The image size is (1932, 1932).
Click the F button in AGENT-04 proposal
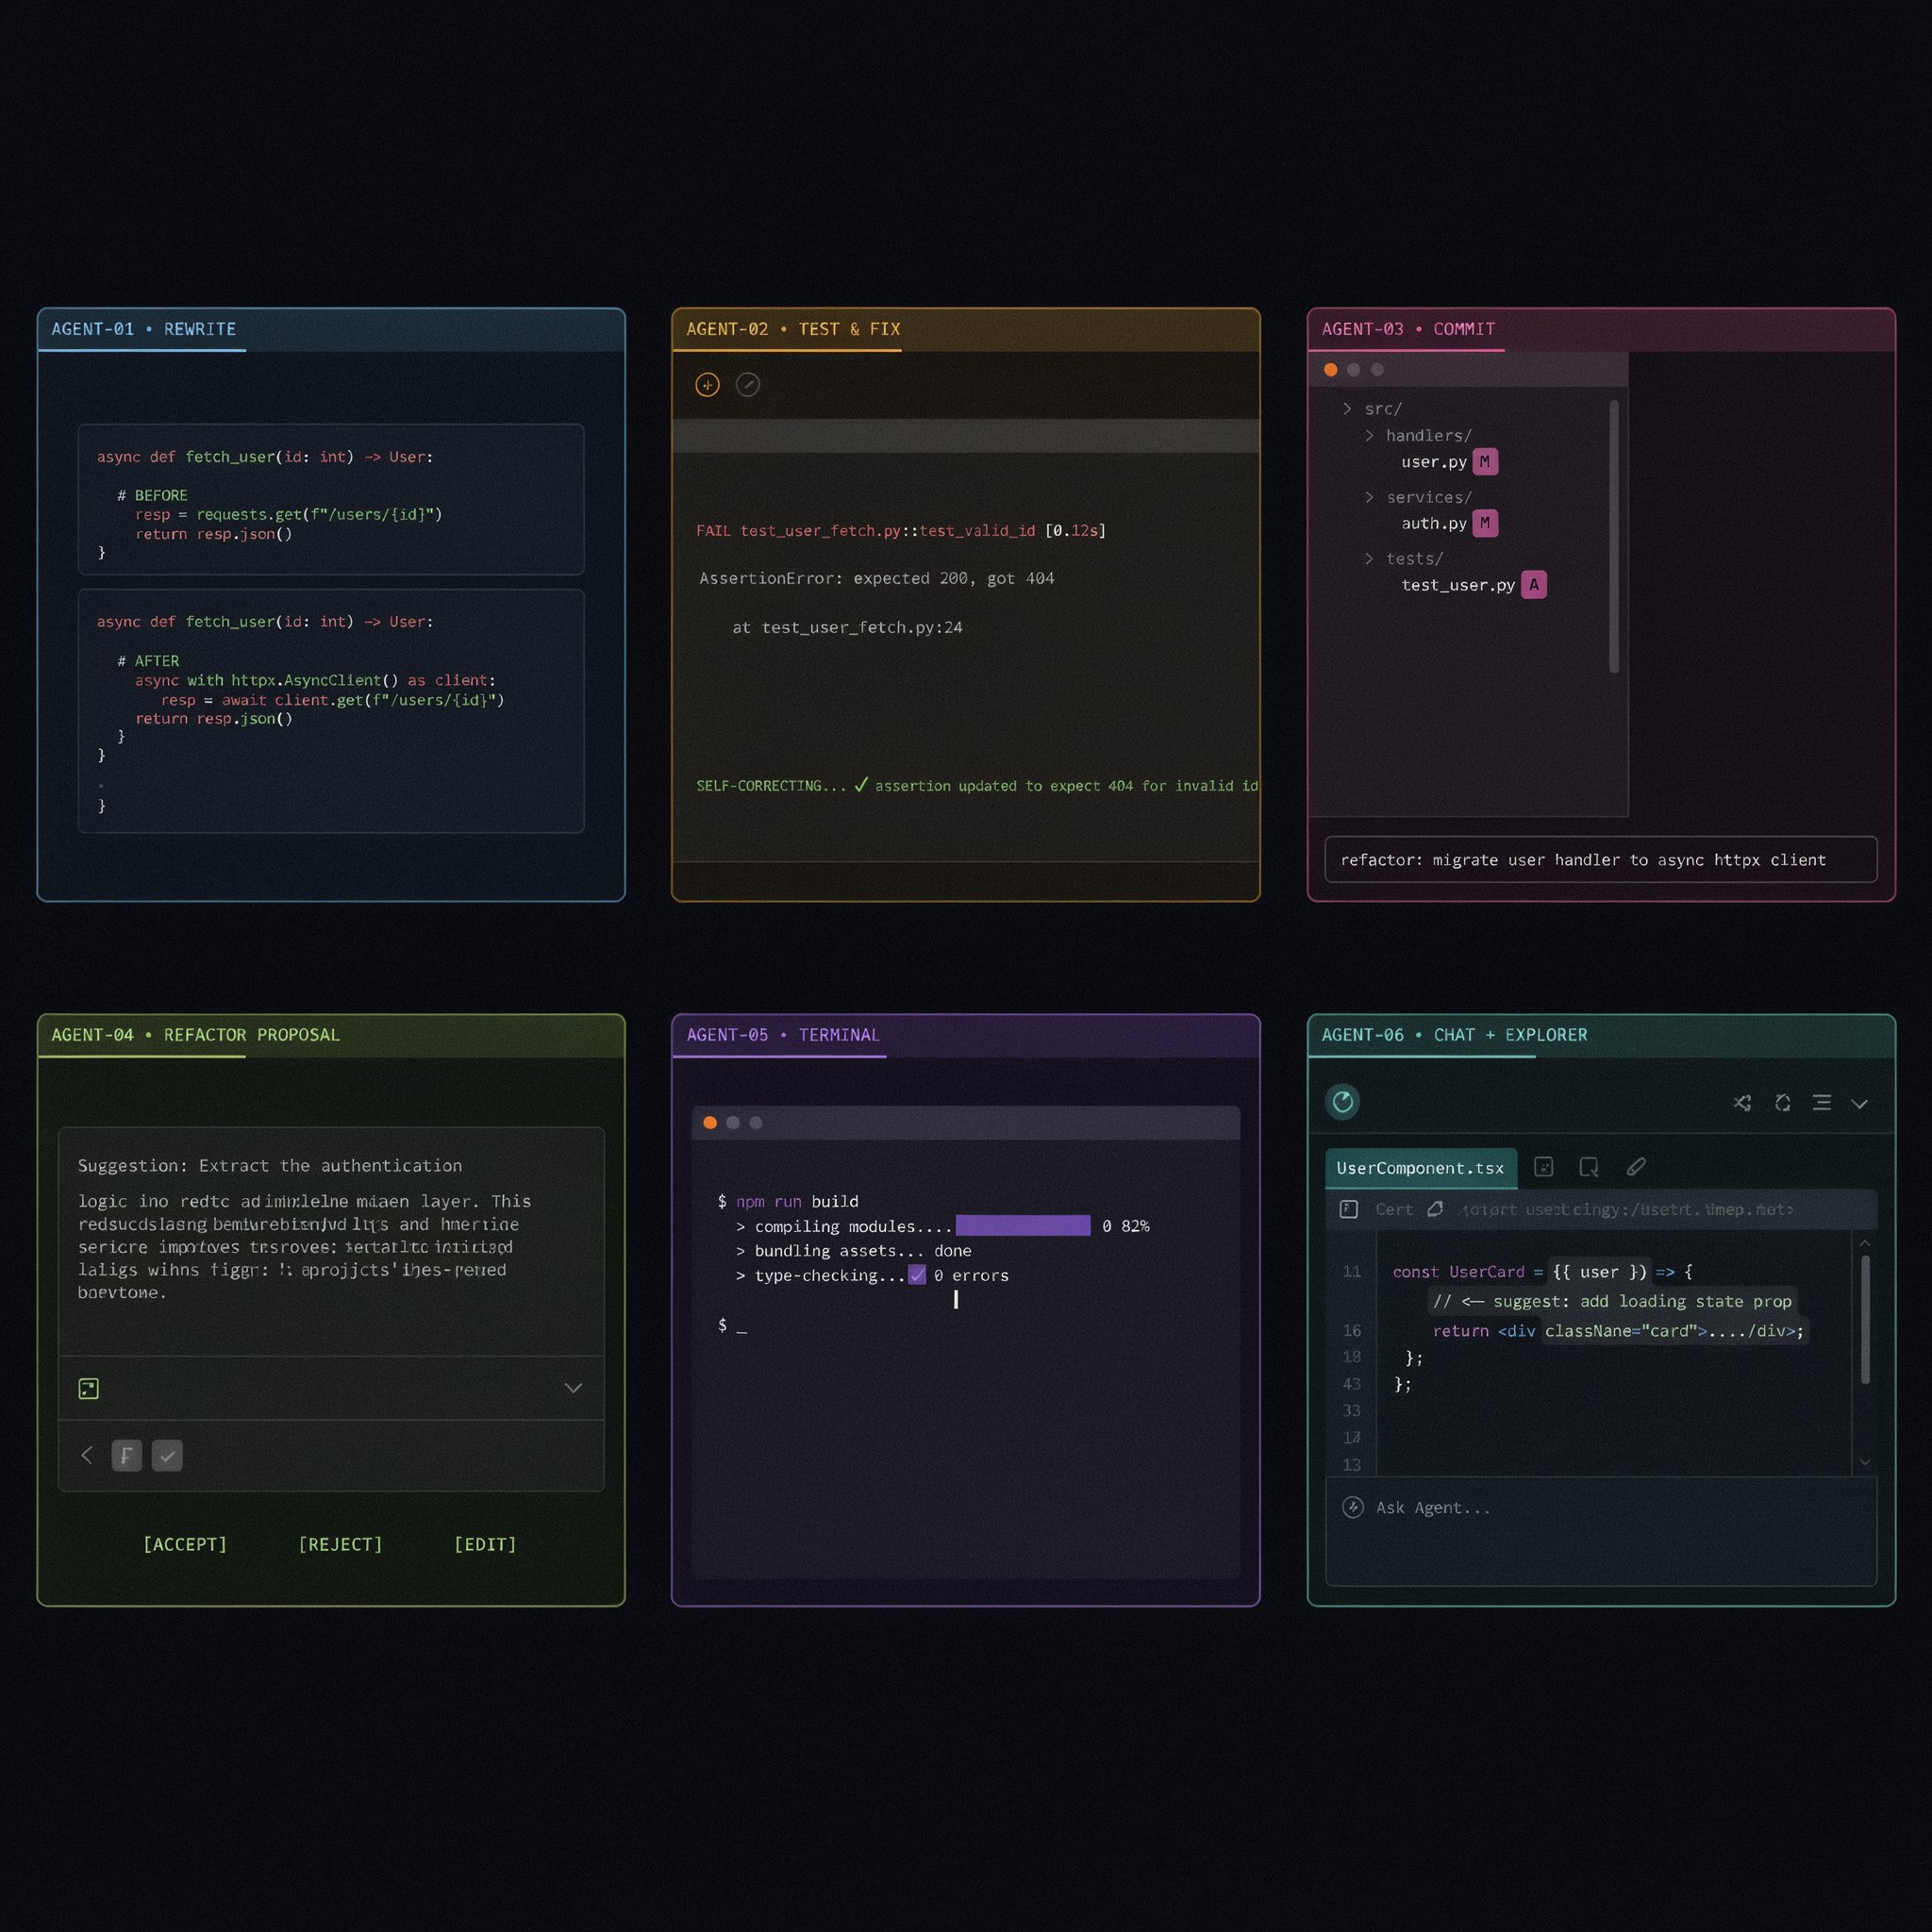[x=126, y=1455]
